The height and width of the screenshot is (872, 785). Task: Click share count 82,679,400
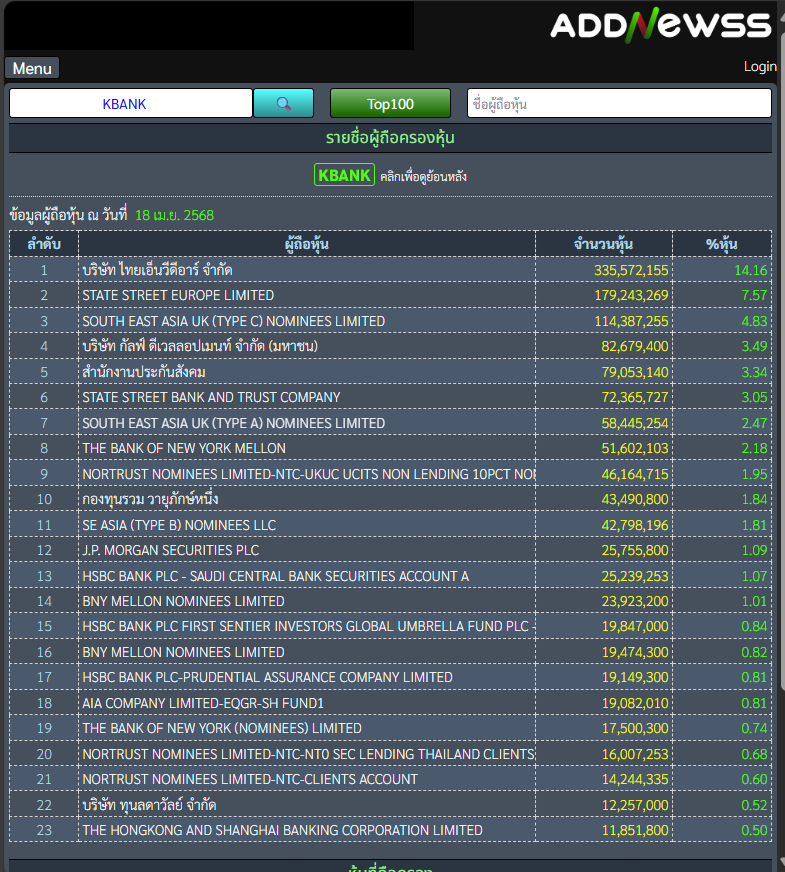click(x=634, y=346)
